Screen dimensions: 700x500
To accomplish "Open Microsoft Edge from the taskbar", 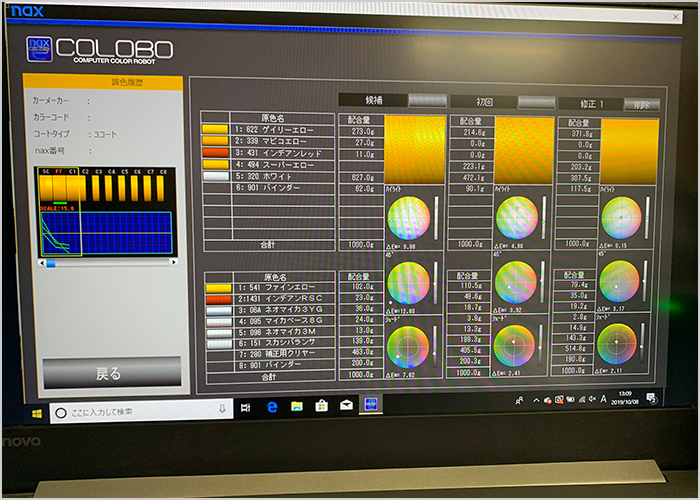I will pos(272,407).
